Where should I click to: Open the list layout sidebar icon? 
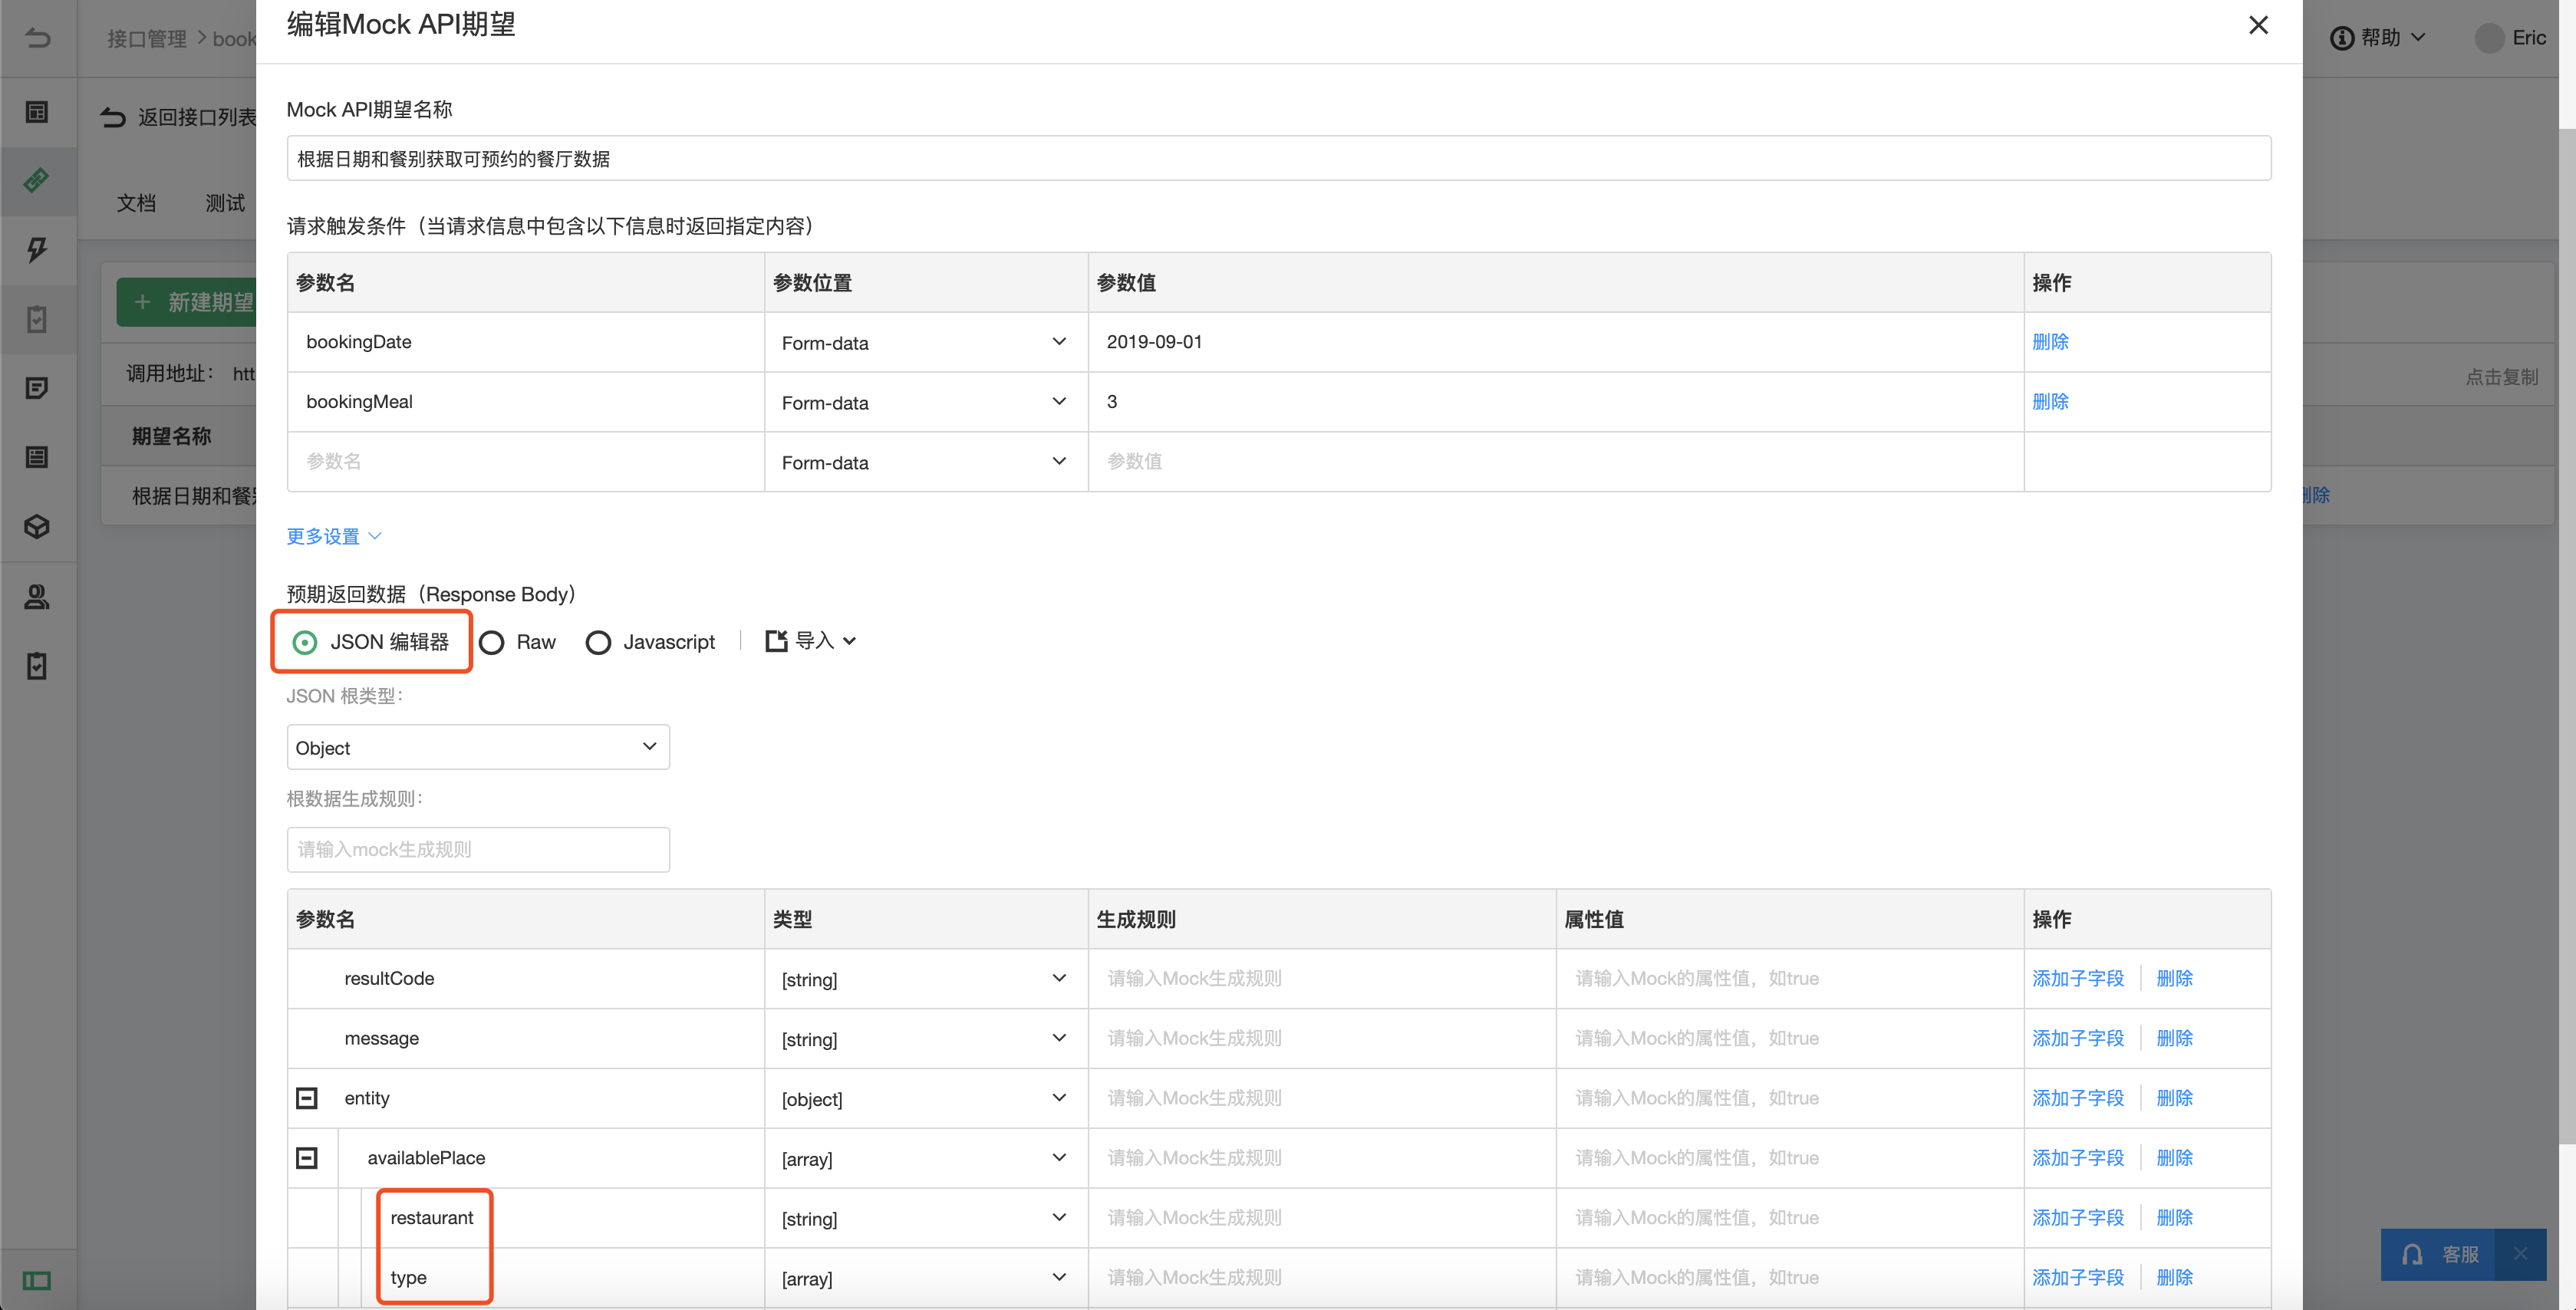pos(37,457)
